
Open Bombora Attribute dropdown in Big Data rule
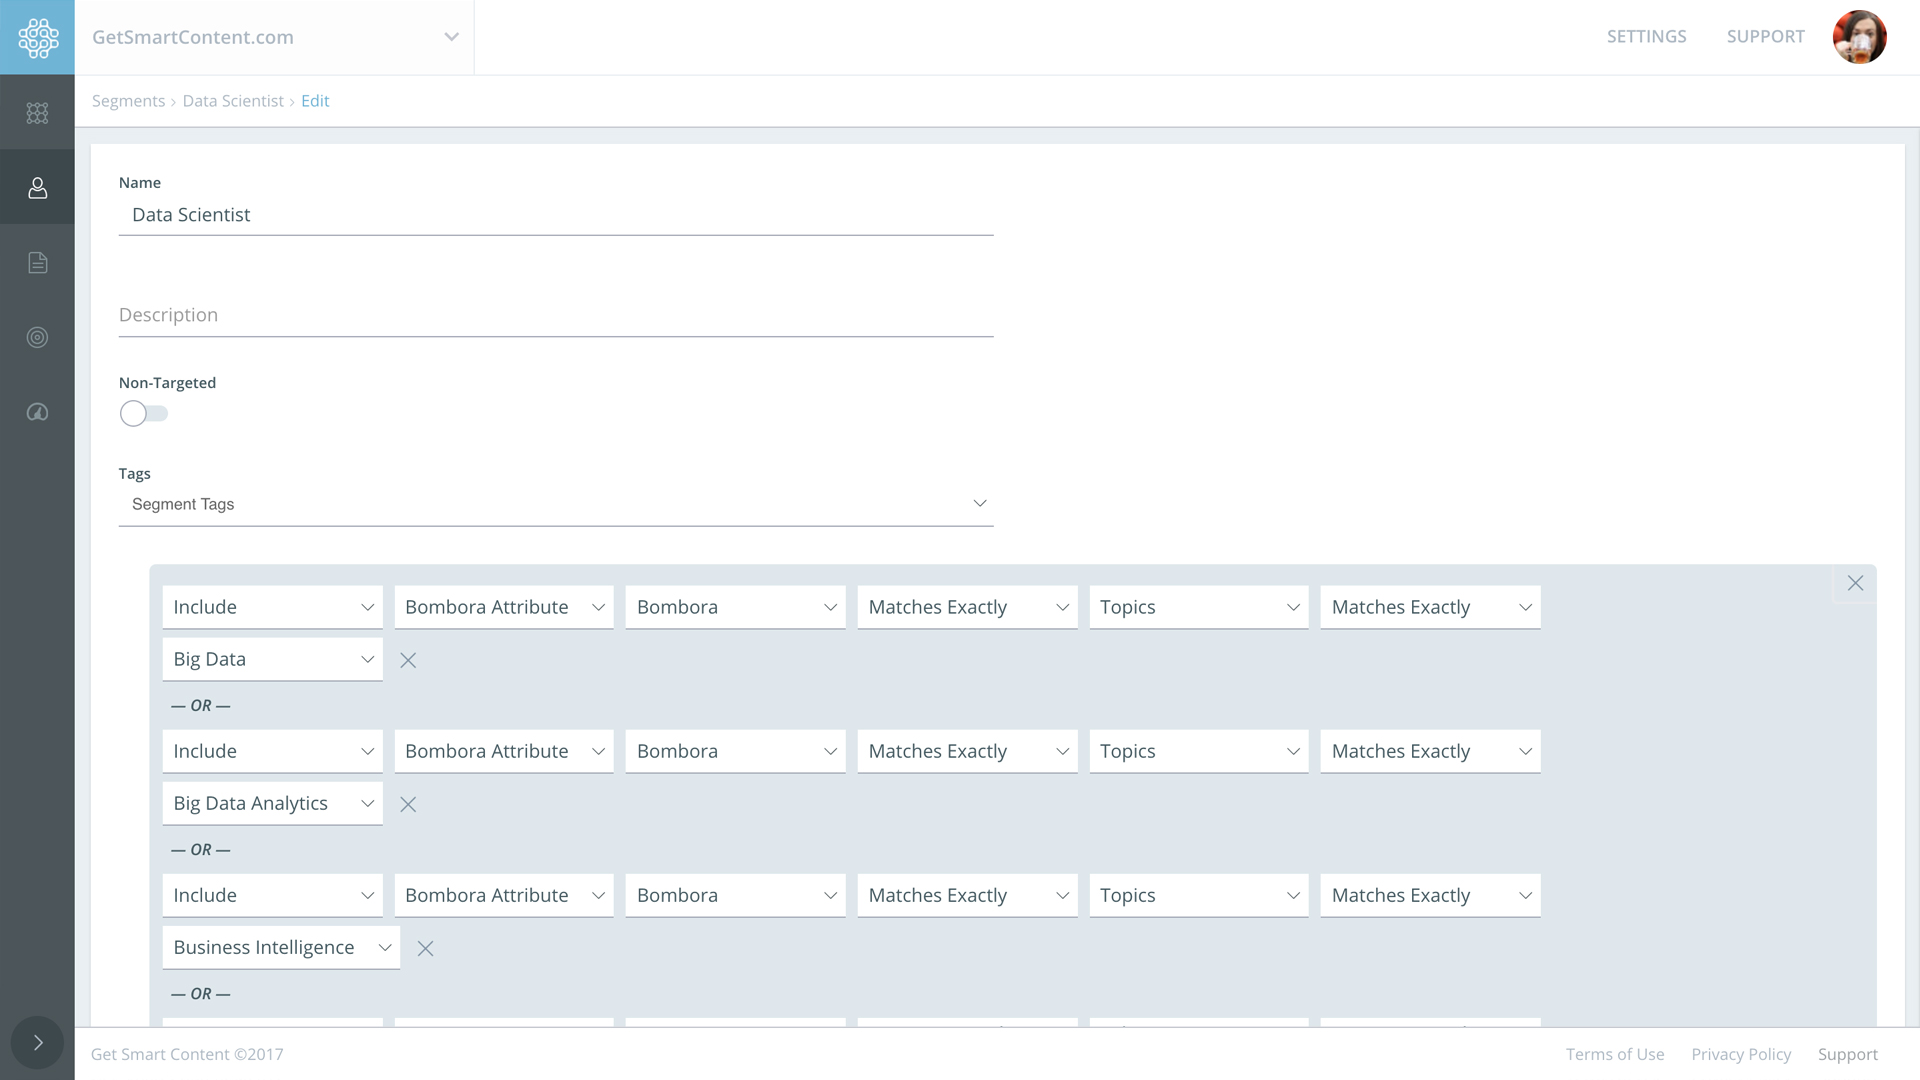(x=504, y=607)
